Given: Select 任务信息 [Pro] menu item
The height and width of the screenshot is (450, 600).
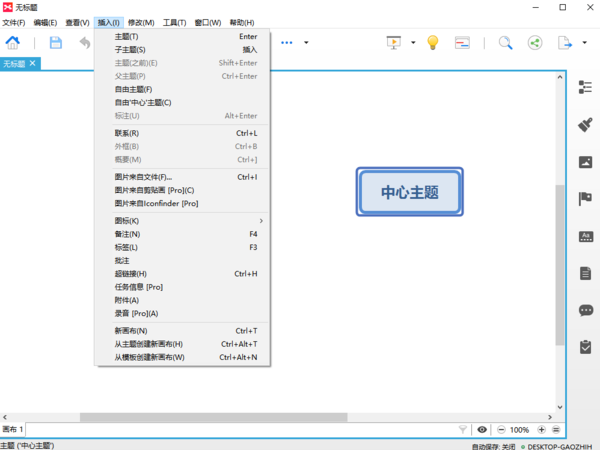Looking at the screenshot, I should click(x=182, y=287).
